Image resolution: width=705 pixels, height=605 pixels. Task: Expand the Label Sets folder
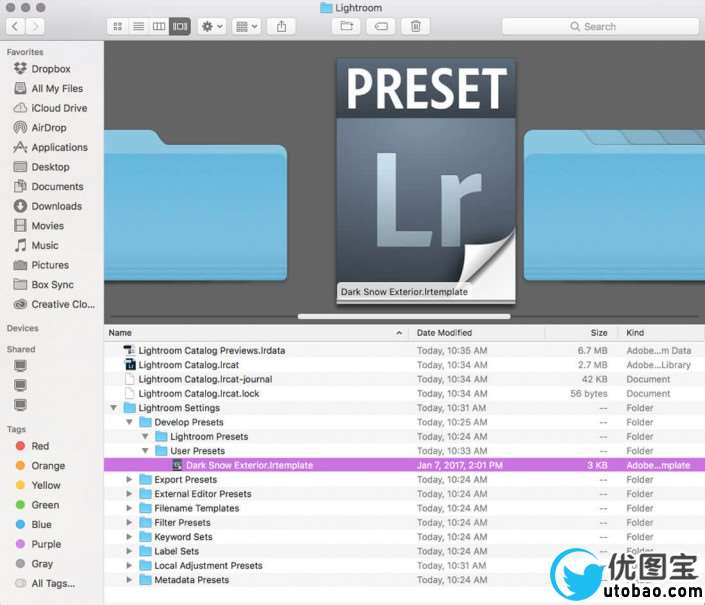click(129, 551)
